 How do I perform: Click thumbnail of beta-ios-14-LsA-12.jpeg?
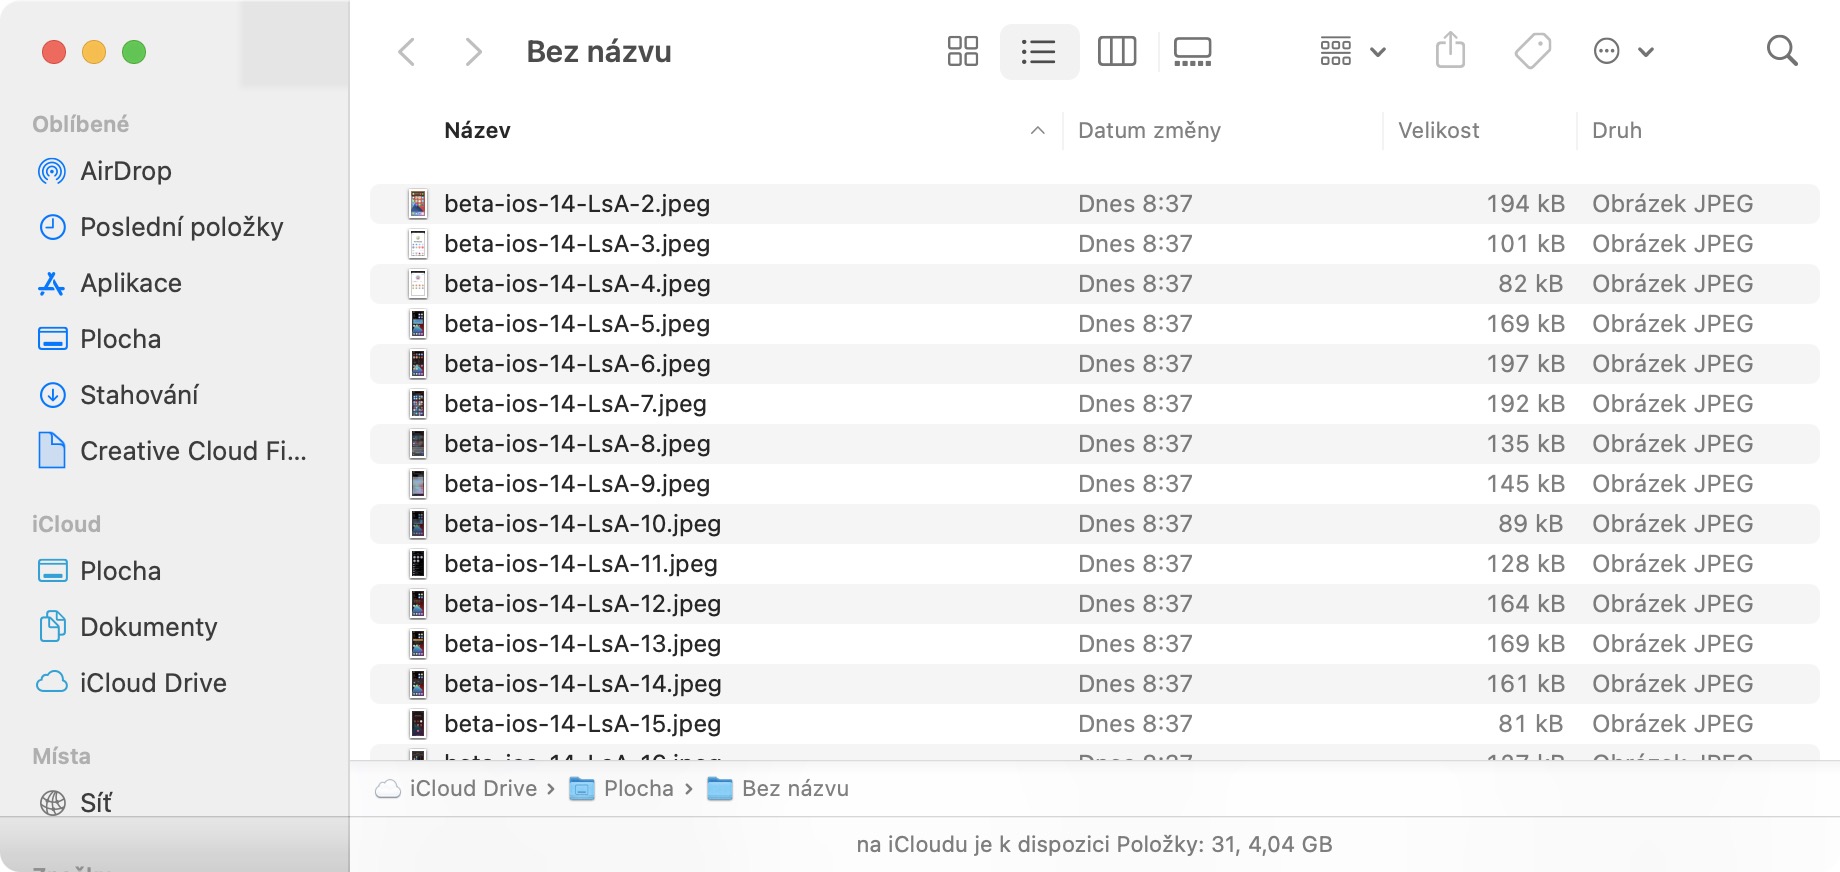click(x=418, y=604)
